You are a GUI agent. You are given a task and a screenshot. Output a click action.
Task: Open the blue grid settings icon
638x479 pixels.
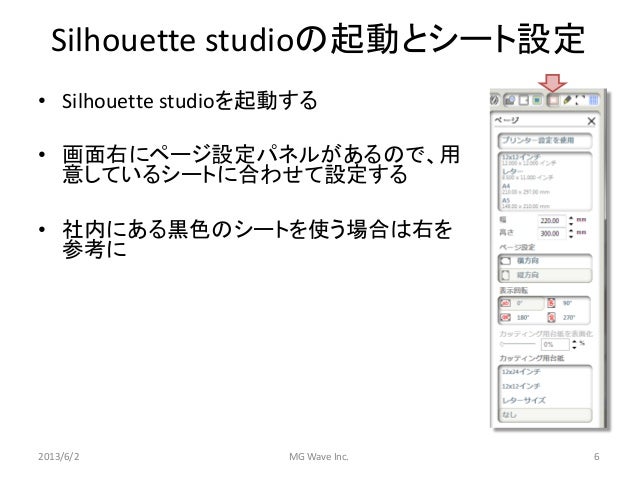click(594, 100)
